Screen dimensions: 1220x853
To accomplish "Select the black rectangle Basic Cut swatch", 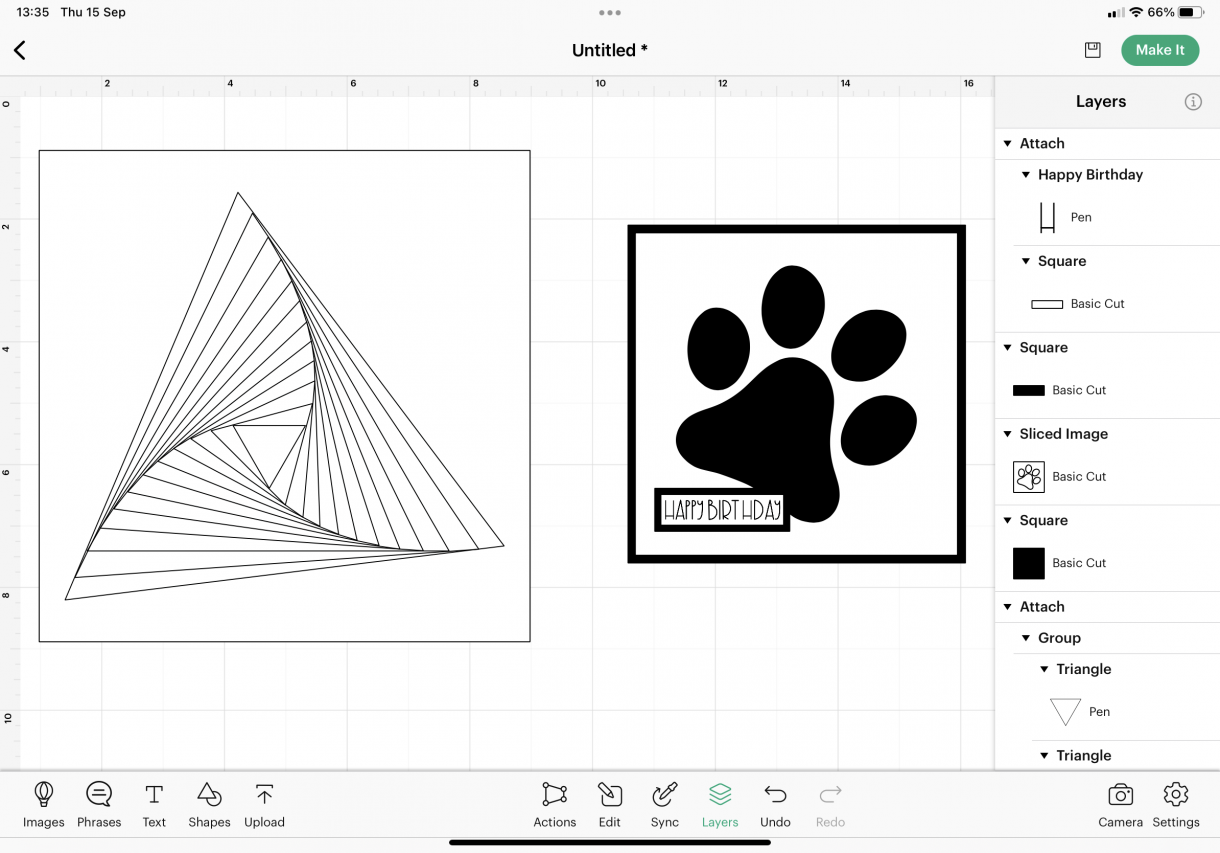I will [x=1029, y=391].
